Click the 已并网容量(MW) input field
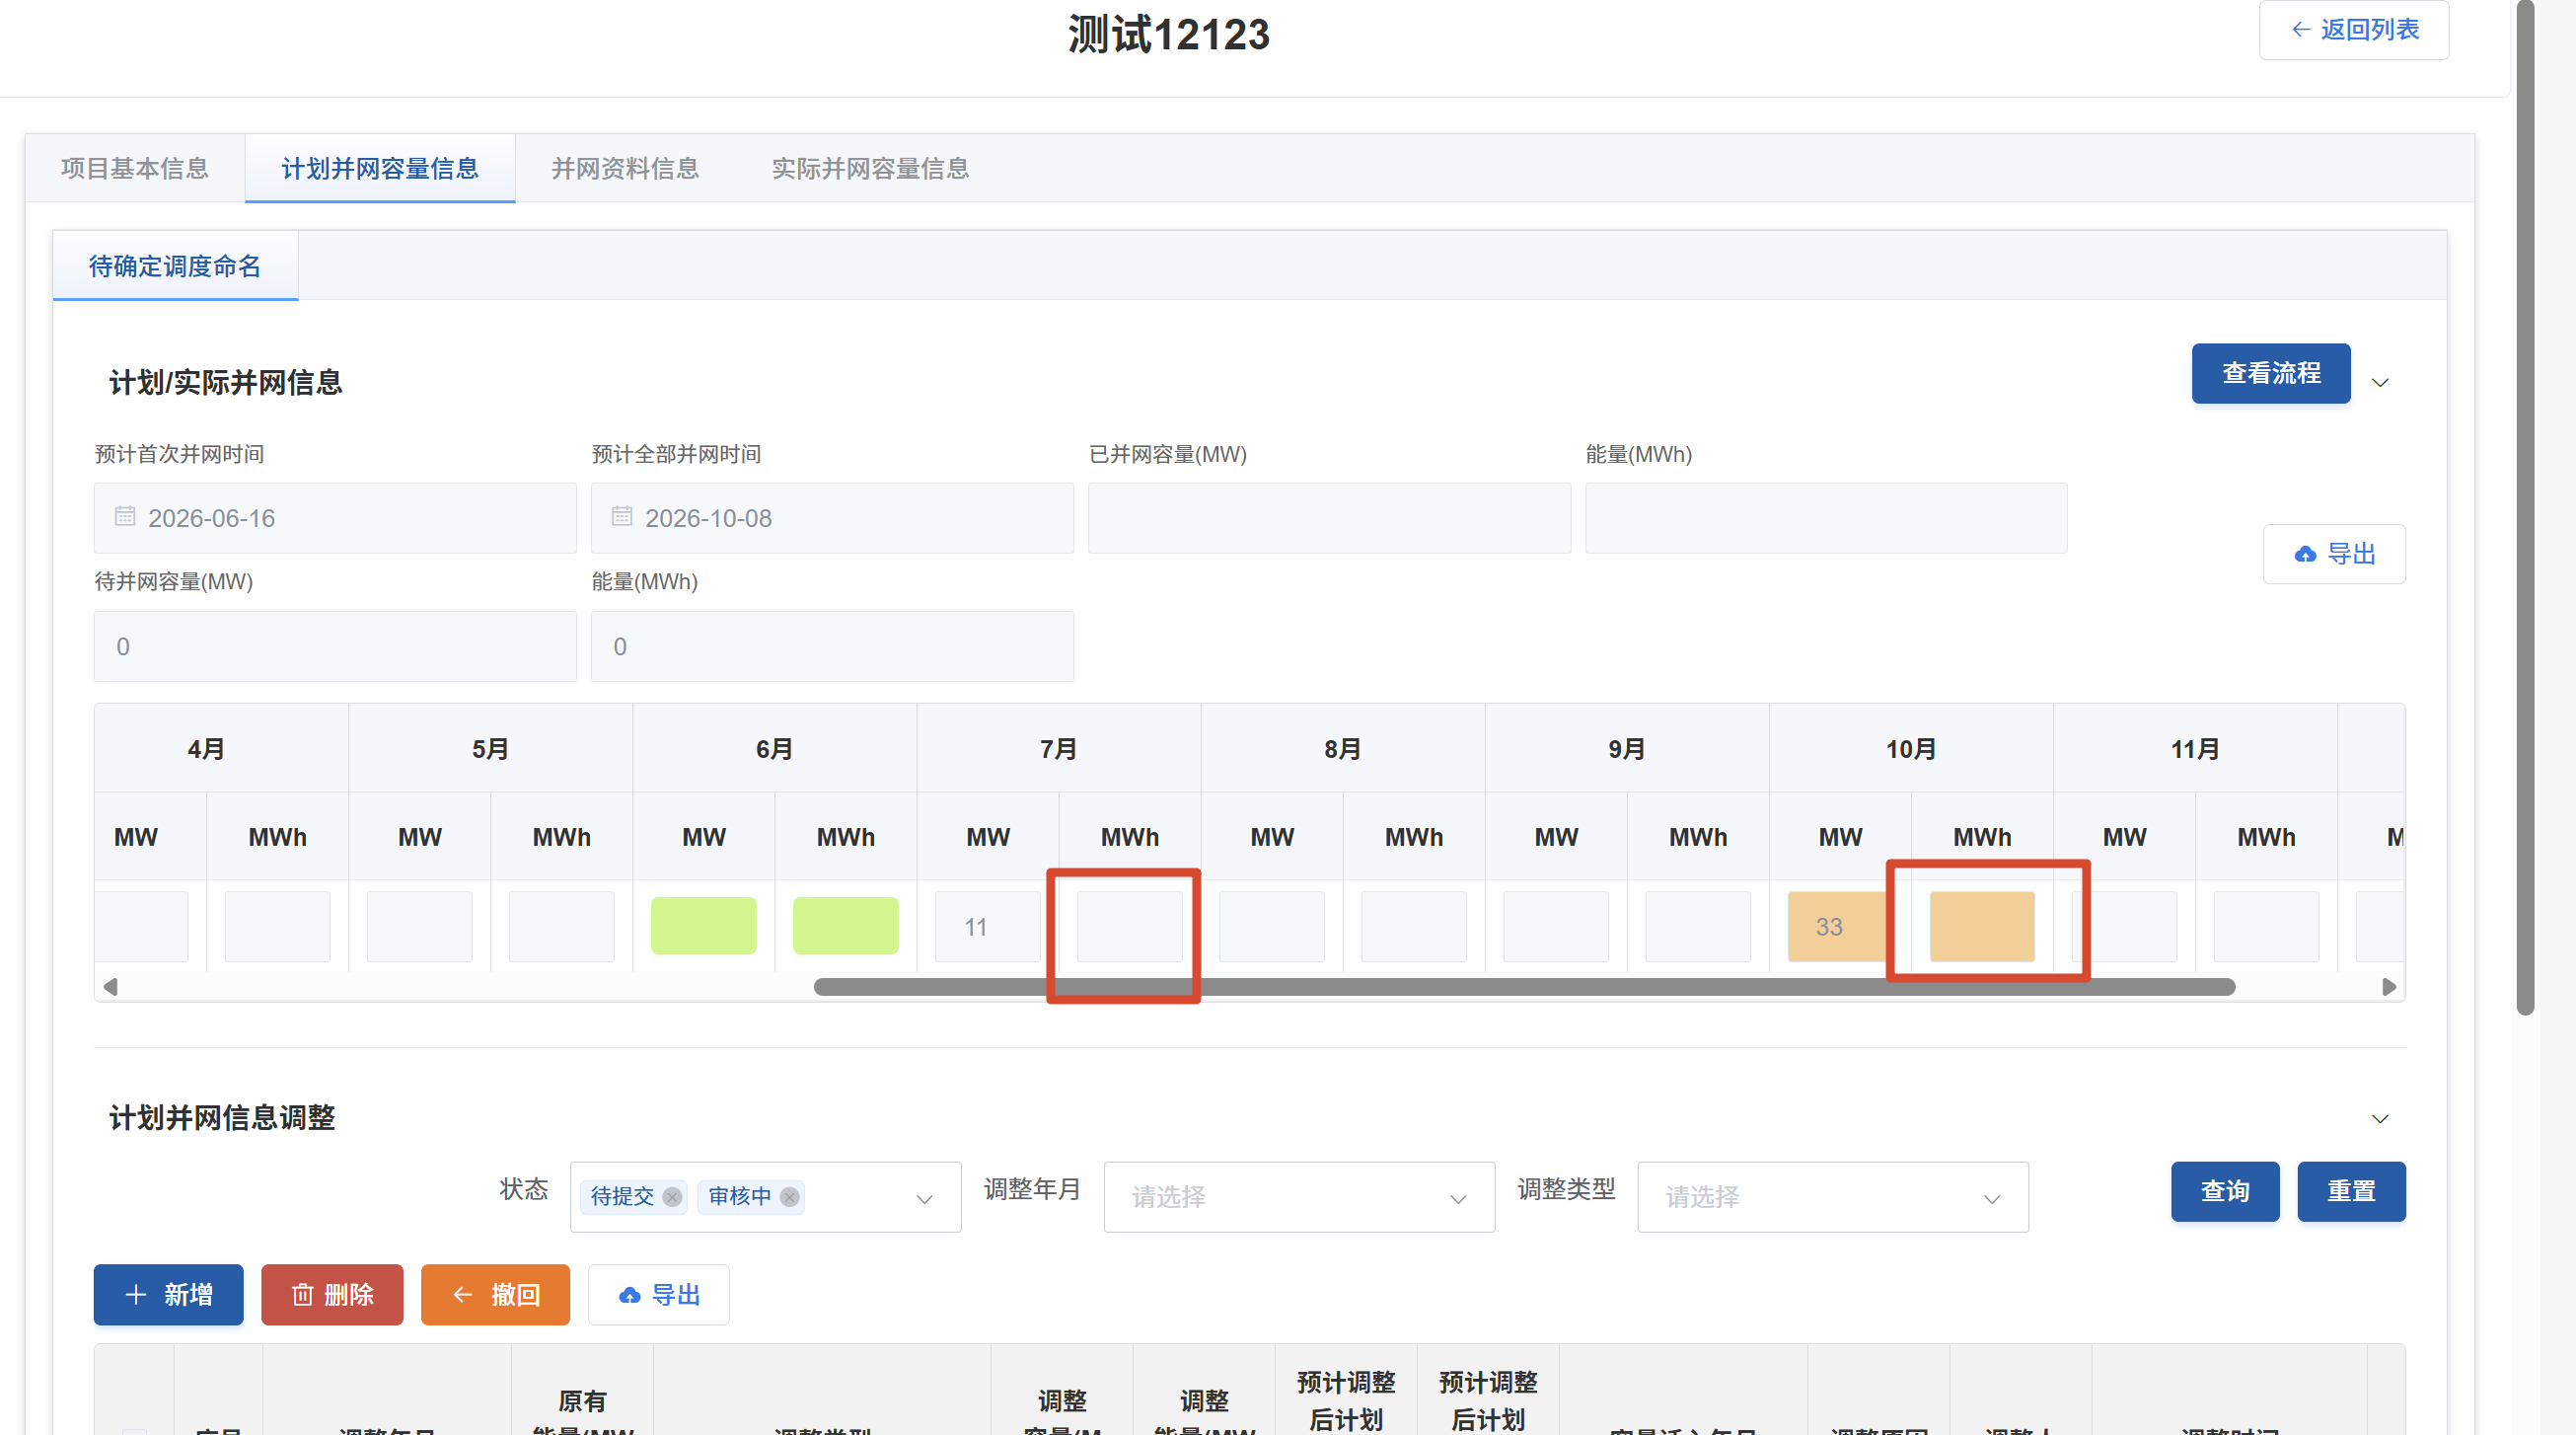The image size is (2576, 1435). (x=1329, y=518)
